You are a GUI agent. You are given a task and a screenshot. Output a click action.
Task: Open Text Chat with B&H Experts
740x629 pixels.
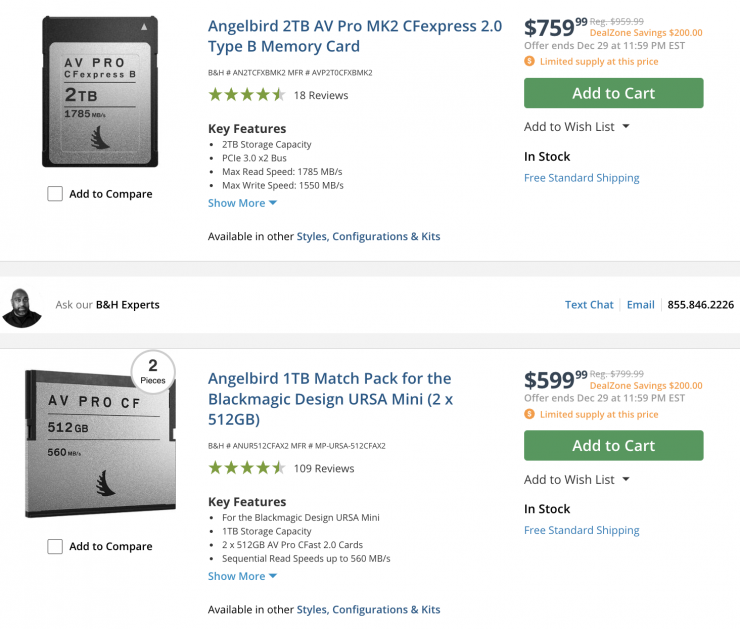pos(589,305)
